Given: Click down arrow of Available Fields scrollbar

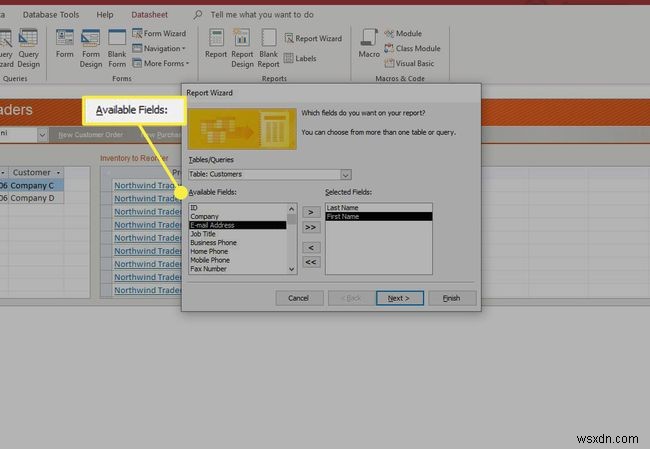Looking at the screenshot, I should [x=291, y=269].
